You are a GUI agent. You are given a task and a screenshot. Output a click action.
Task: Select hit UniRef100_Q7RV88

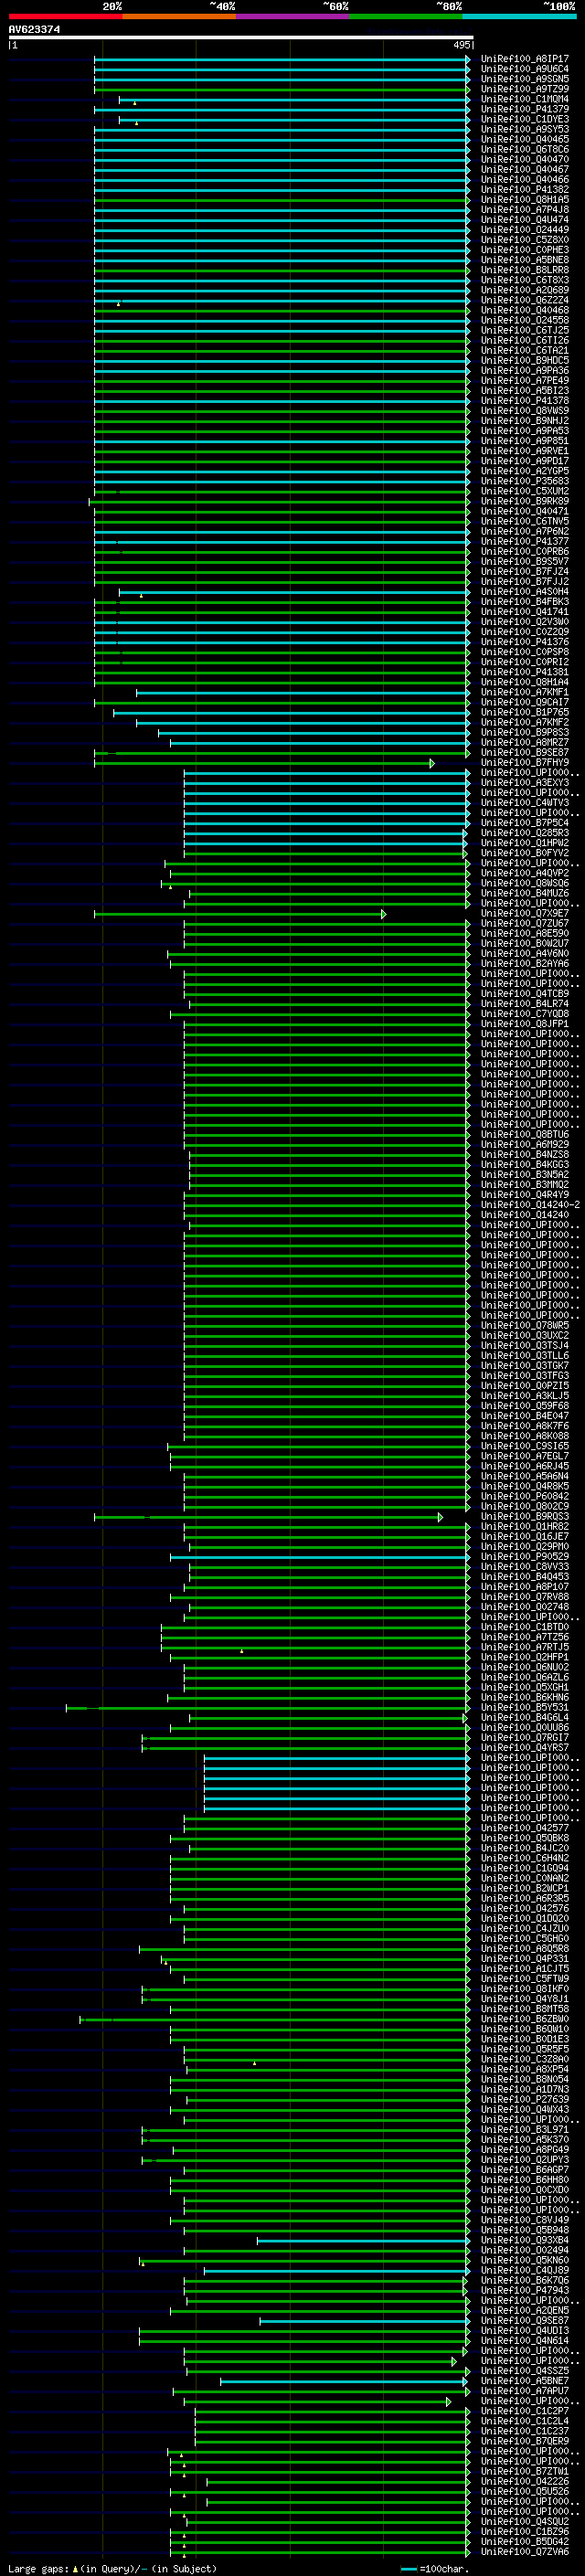[525, 1596]
